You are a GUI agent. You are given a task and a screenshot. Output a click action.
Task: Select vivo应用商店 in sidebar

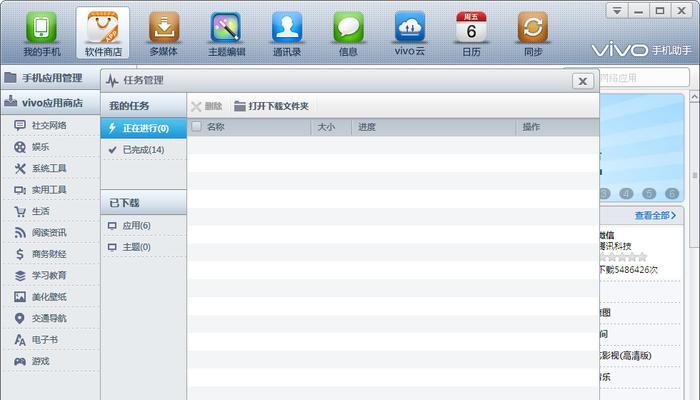(50, 103)
